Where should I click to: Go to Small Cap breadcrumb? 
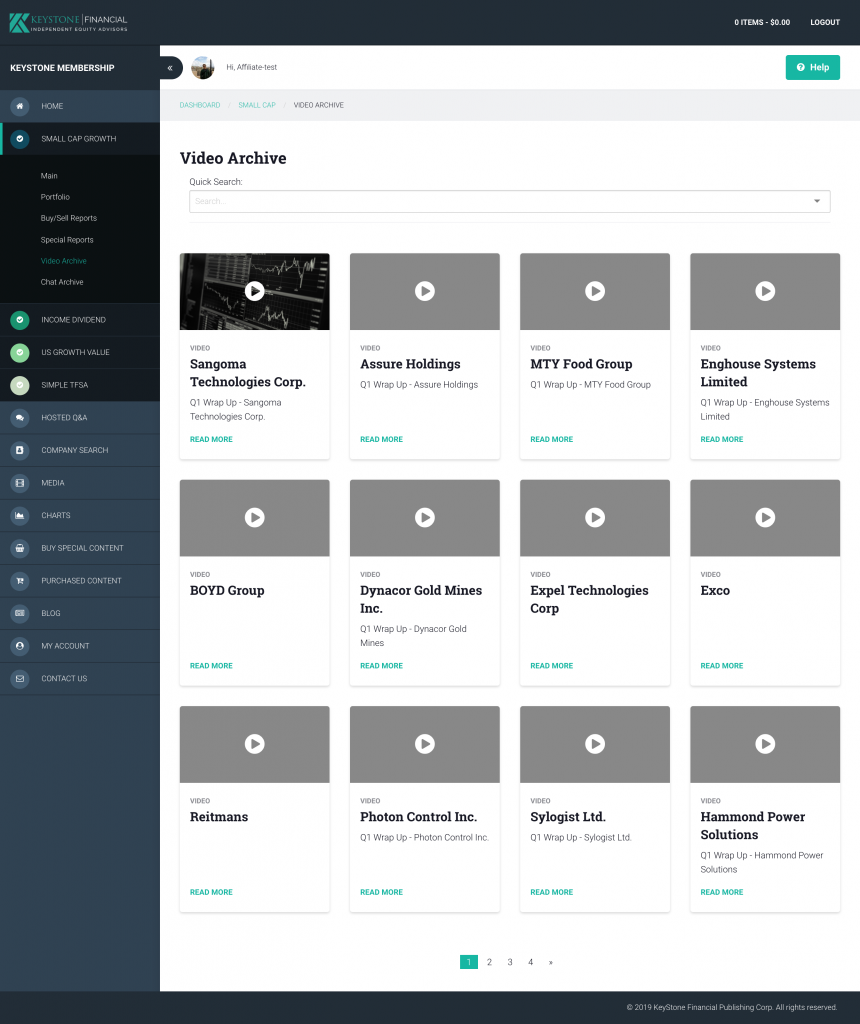[x=257, y=105]
